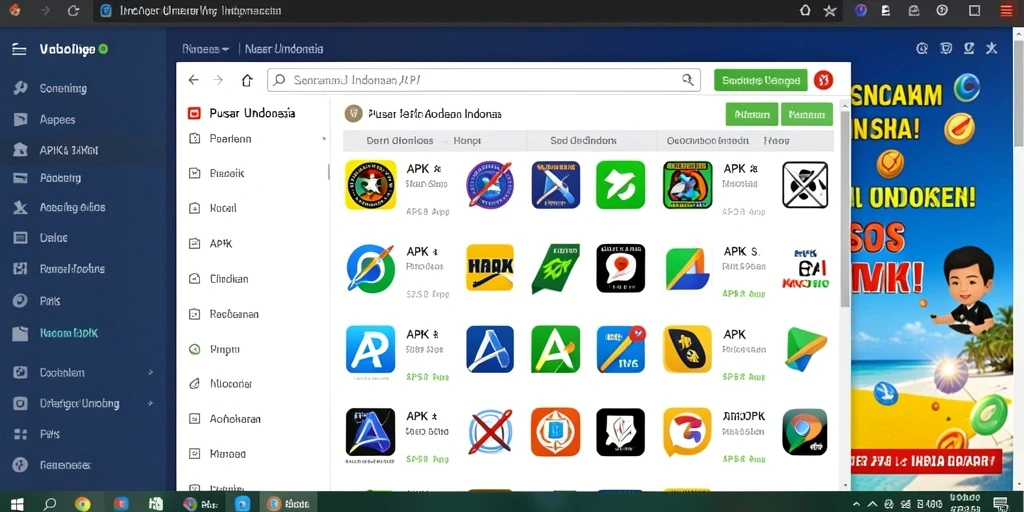1024x512 pixels.
Task: Open the Chrome icon on the taskbar
Action: click(82, 504)
